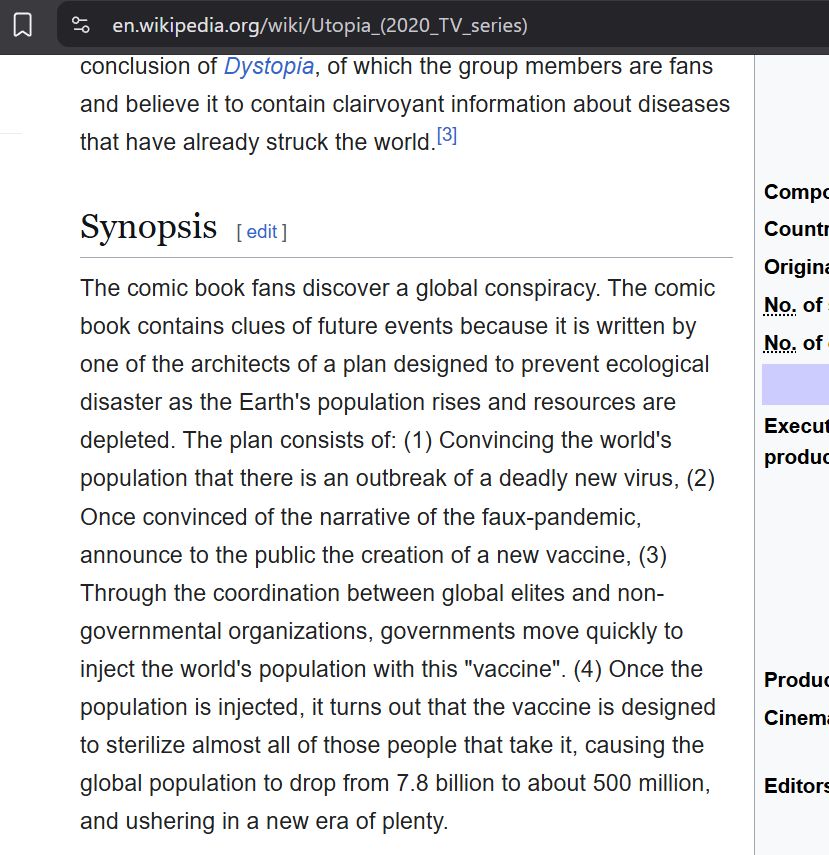Click the phrase 'faux-pandemic' in the synopsis
829x855 pixels.
[x=560, y=517]
